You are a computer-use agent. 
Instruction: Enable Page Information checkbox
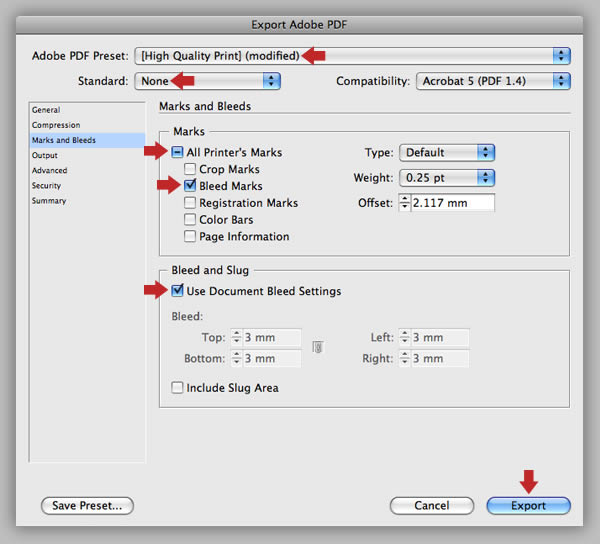pyautogui.click(x=190, y=236)
